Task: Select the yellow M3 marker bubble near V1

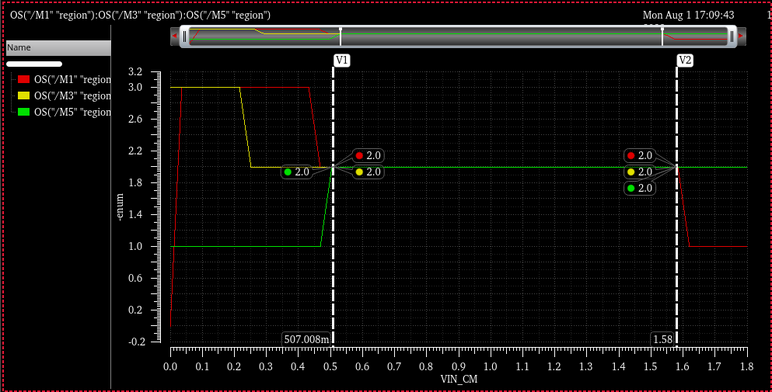Action: tap(368, 172)
